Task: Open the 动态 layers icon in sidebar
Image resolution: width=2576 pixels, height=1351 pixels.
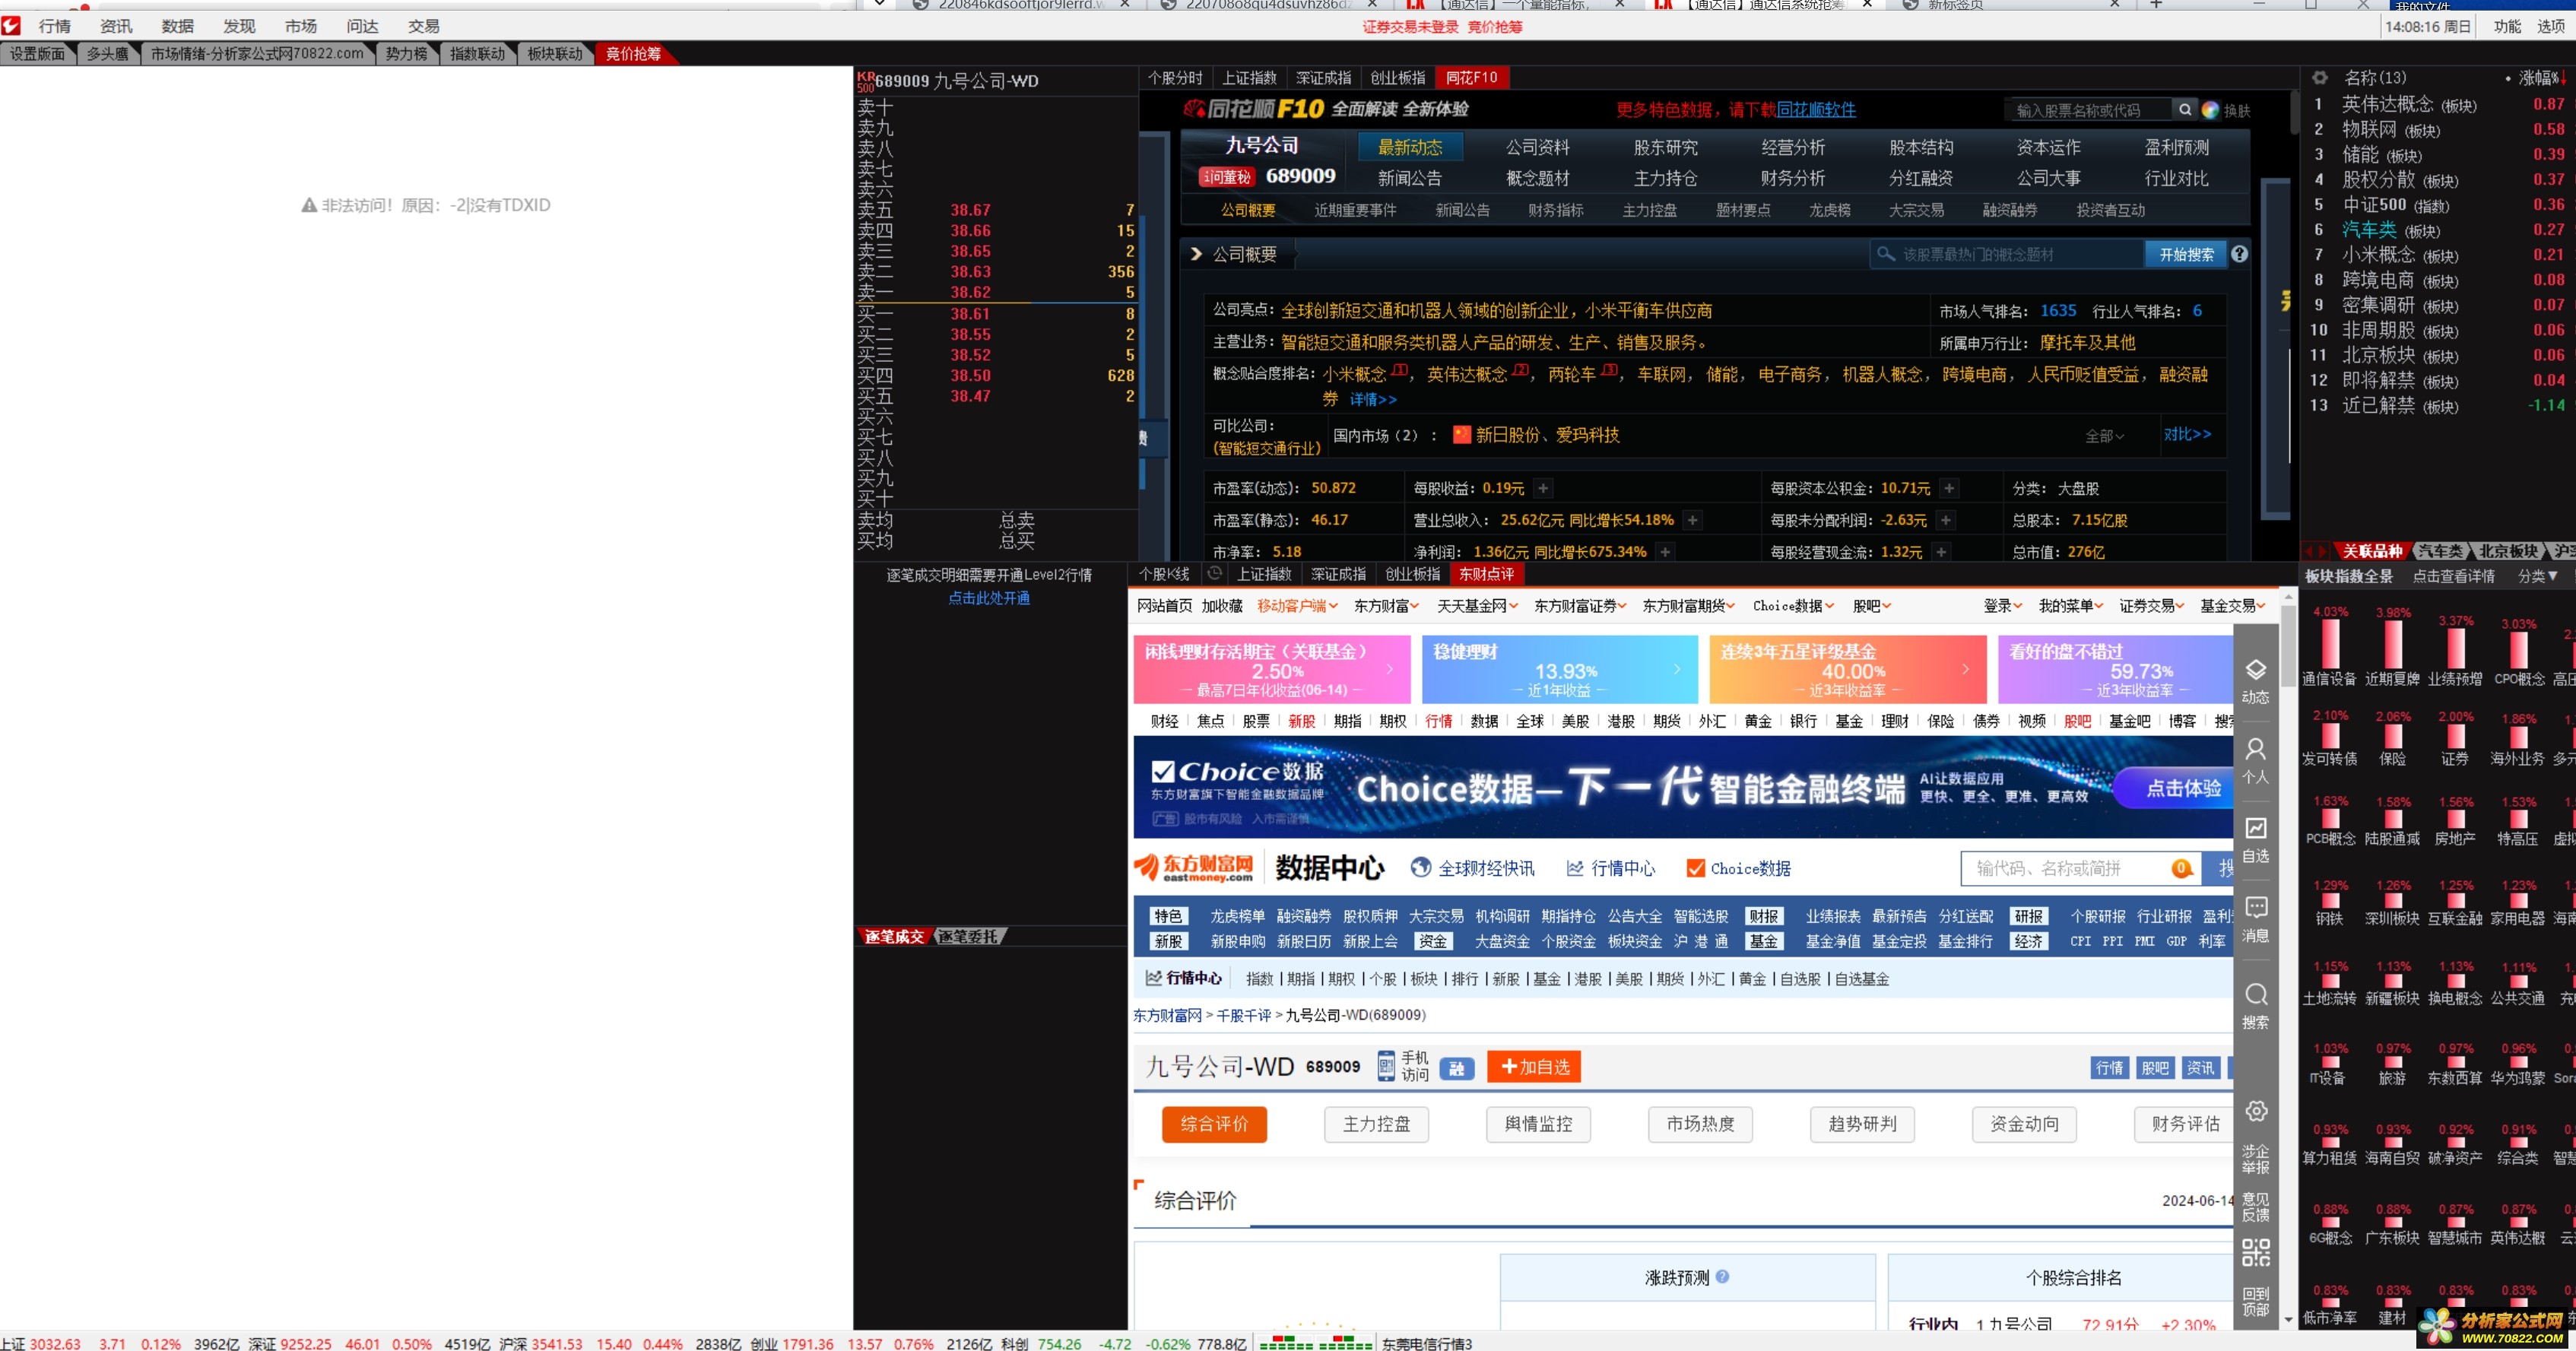Action: pyautogui.click(x=2256, y=670)
